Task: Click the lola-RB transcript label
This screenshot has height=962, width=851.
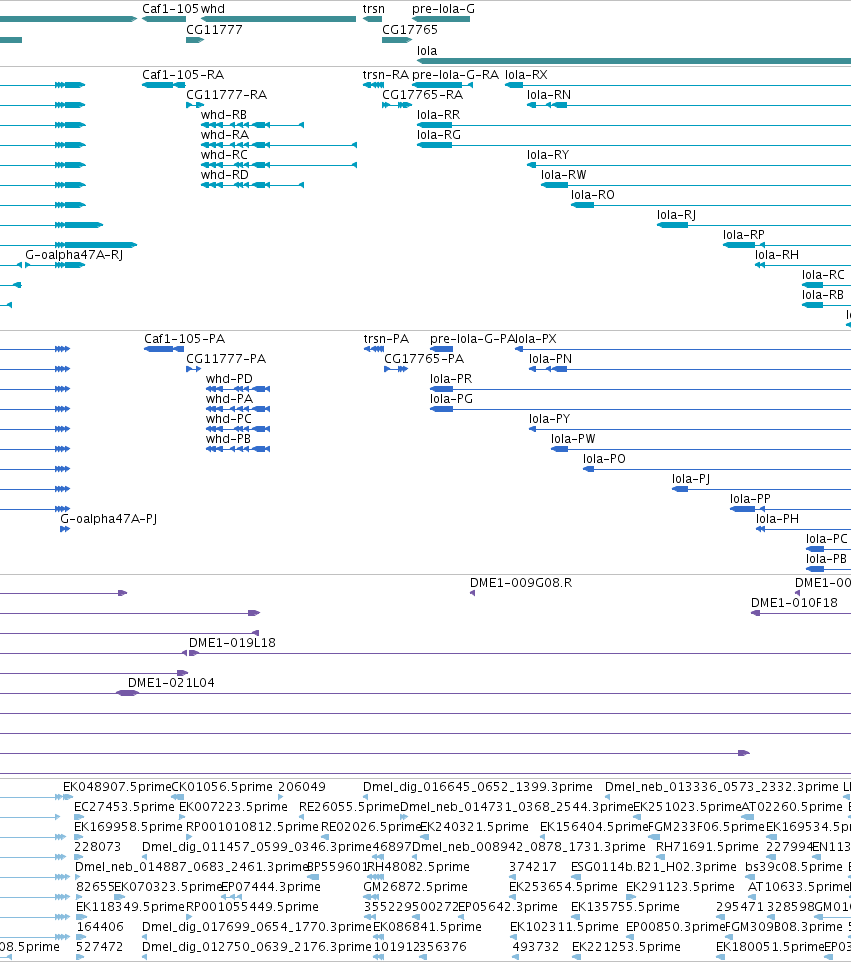Action: tap(822, 294)
